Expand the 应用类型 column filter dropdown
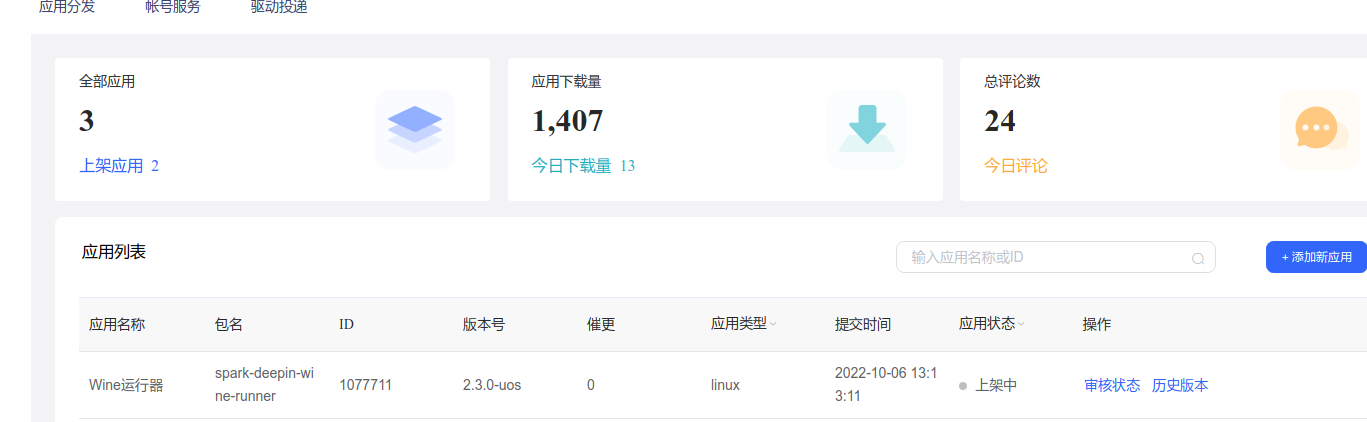The image size is (1367, 422). click(x=773, y=324)
